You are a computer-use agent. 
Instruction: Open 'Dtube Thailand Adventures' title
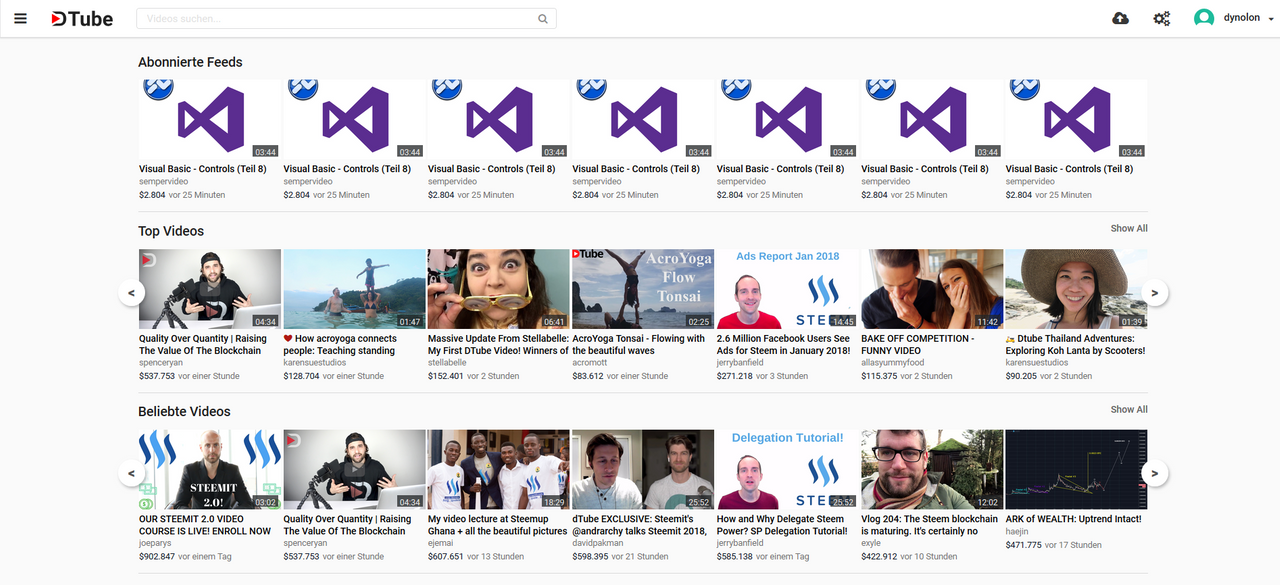pos(1075,345)
